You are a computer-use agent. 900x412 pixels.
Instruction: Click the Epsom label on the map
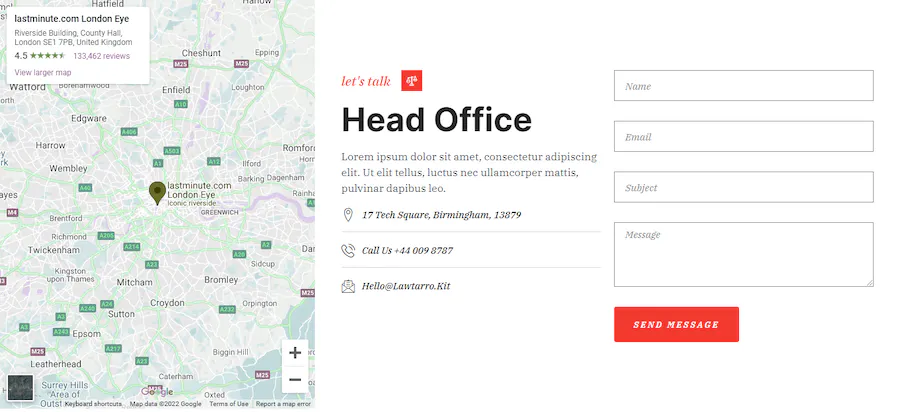pyautogui.click(x=87, y=334)
